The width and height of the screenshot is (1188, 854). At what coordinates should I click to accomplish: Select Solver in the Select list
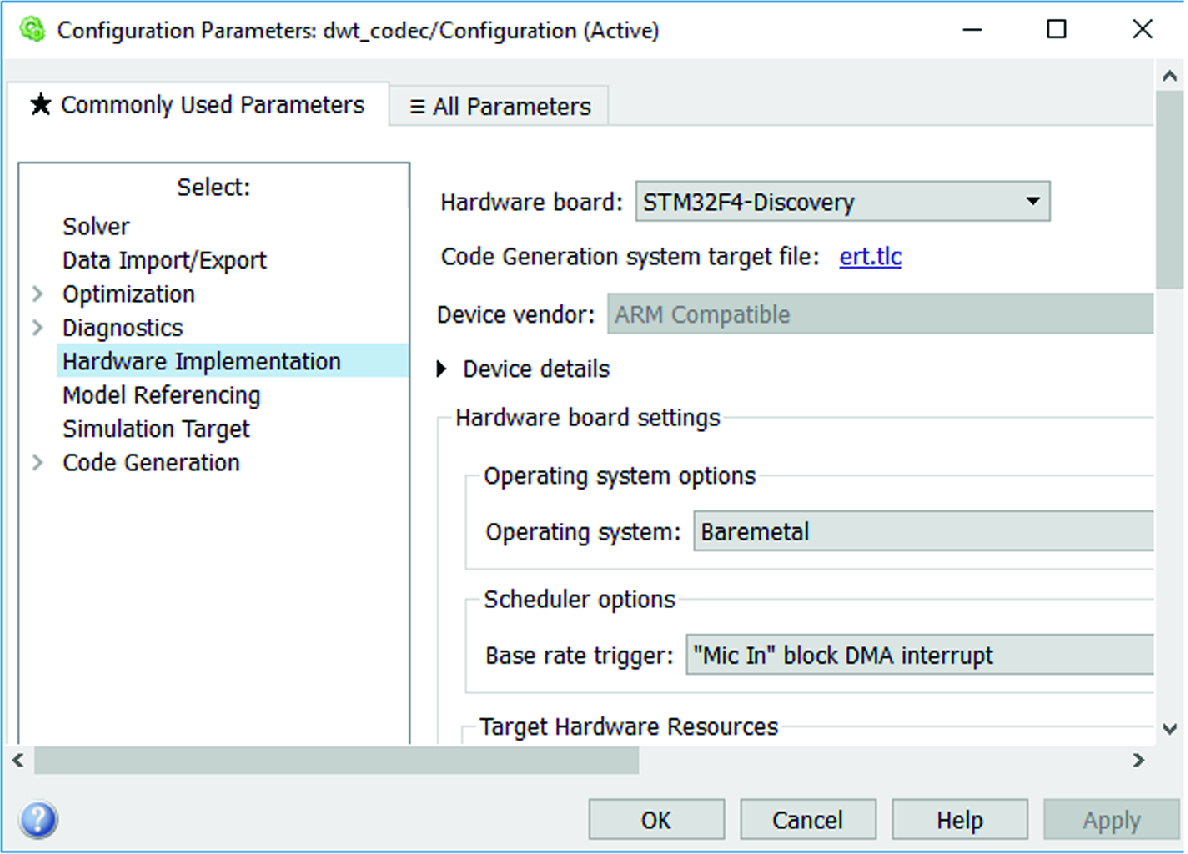96,227
